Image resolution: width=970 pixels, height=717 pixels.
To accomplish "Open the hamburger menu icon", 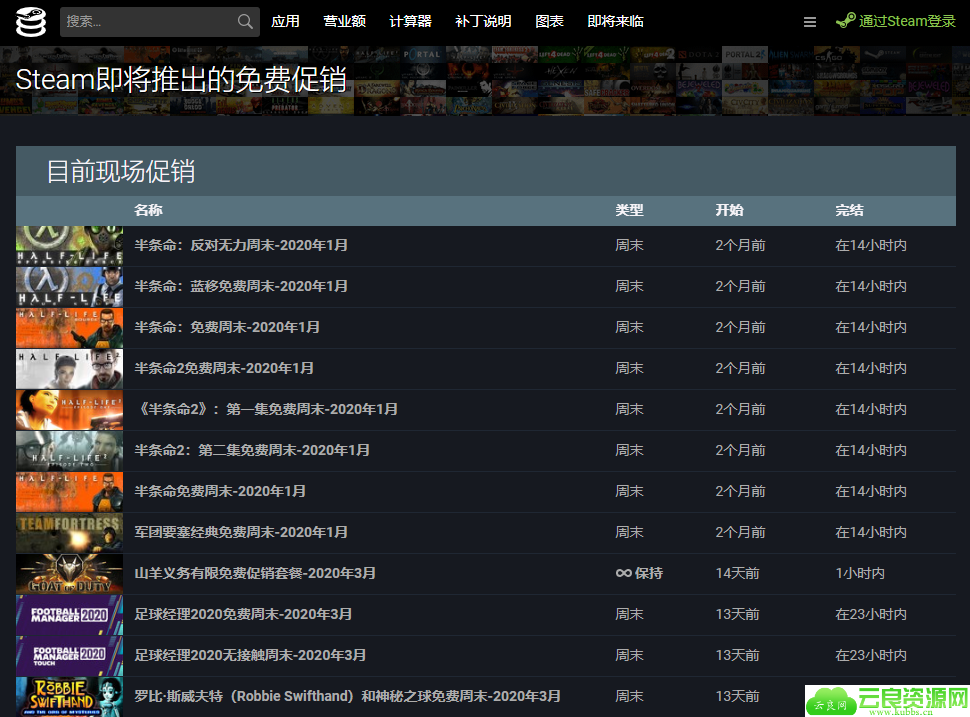I will point(810,21).
